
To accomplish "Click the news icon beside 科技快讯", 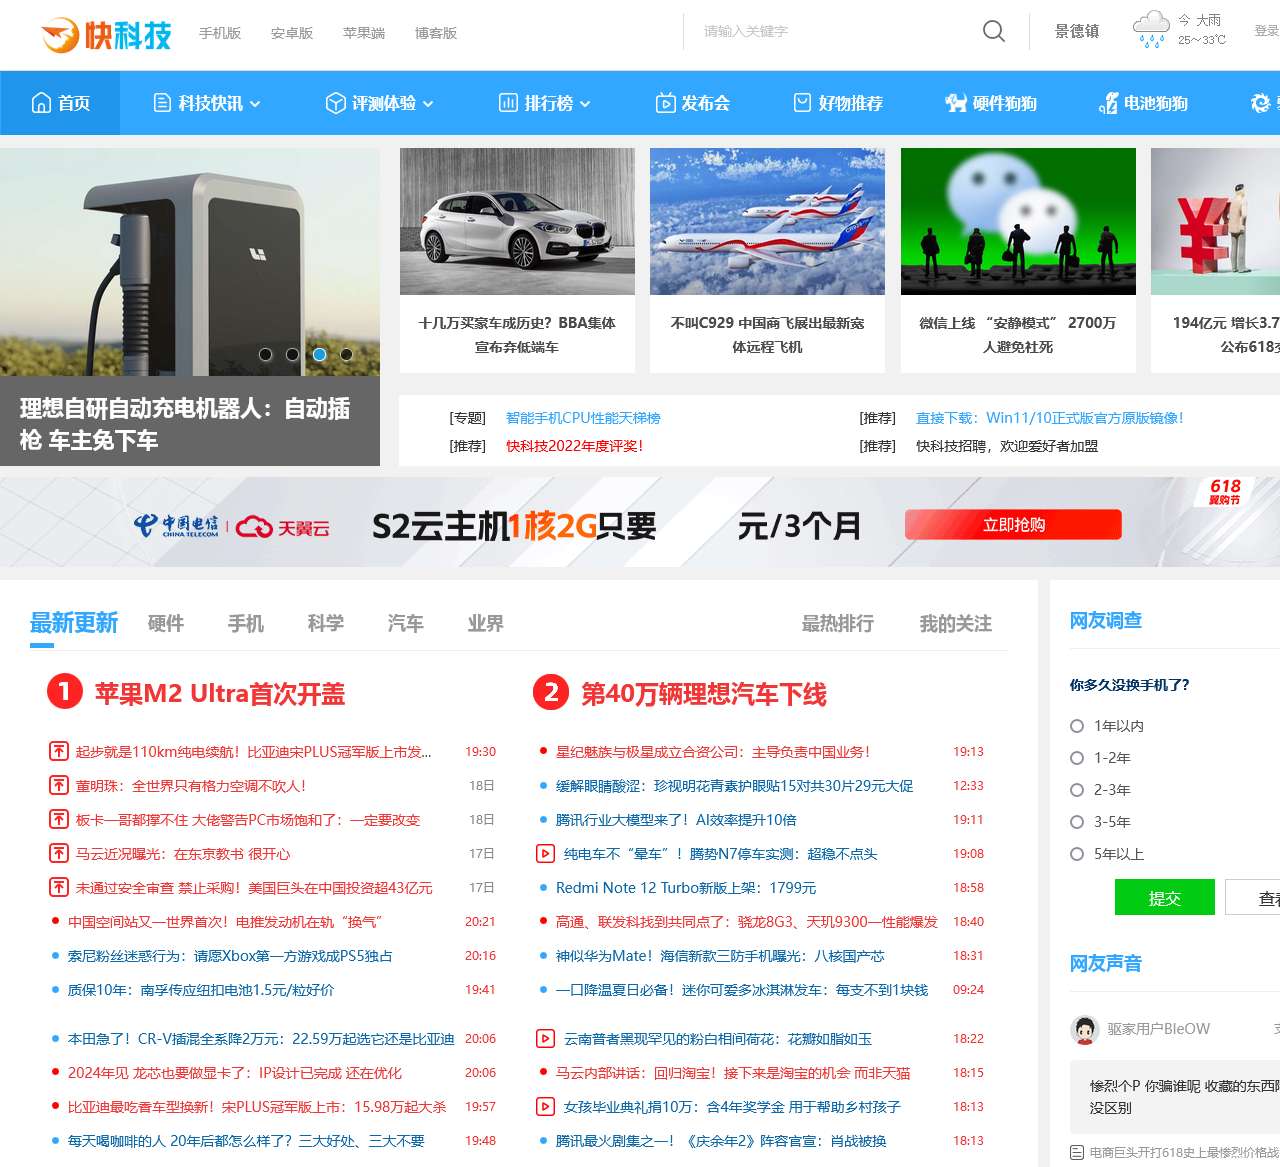I will 162,103.
